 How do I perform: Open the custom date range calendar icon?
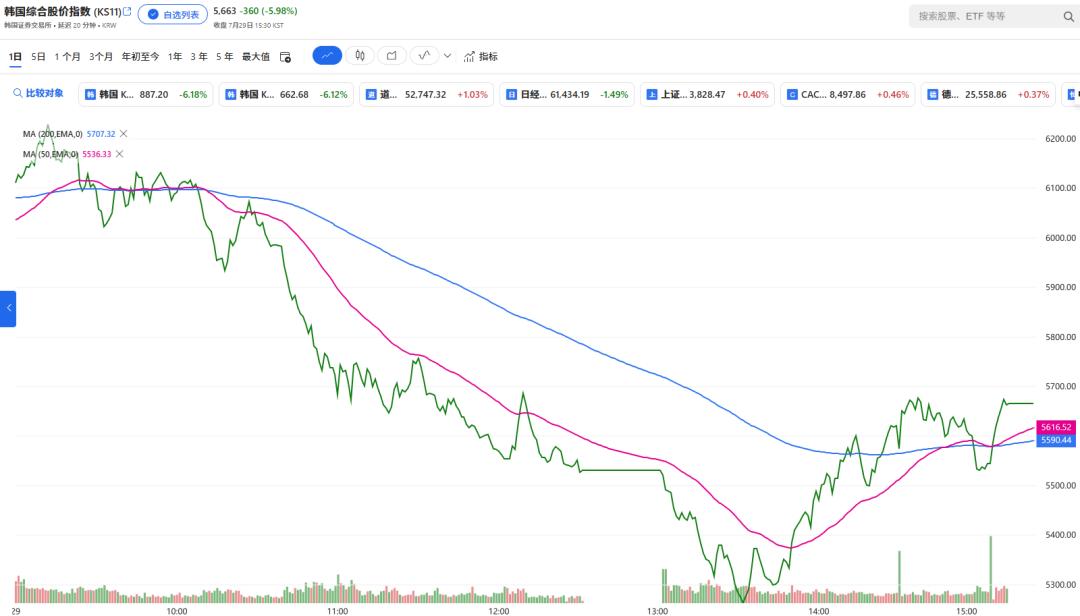pyautogui.click(x=285, y=57)
